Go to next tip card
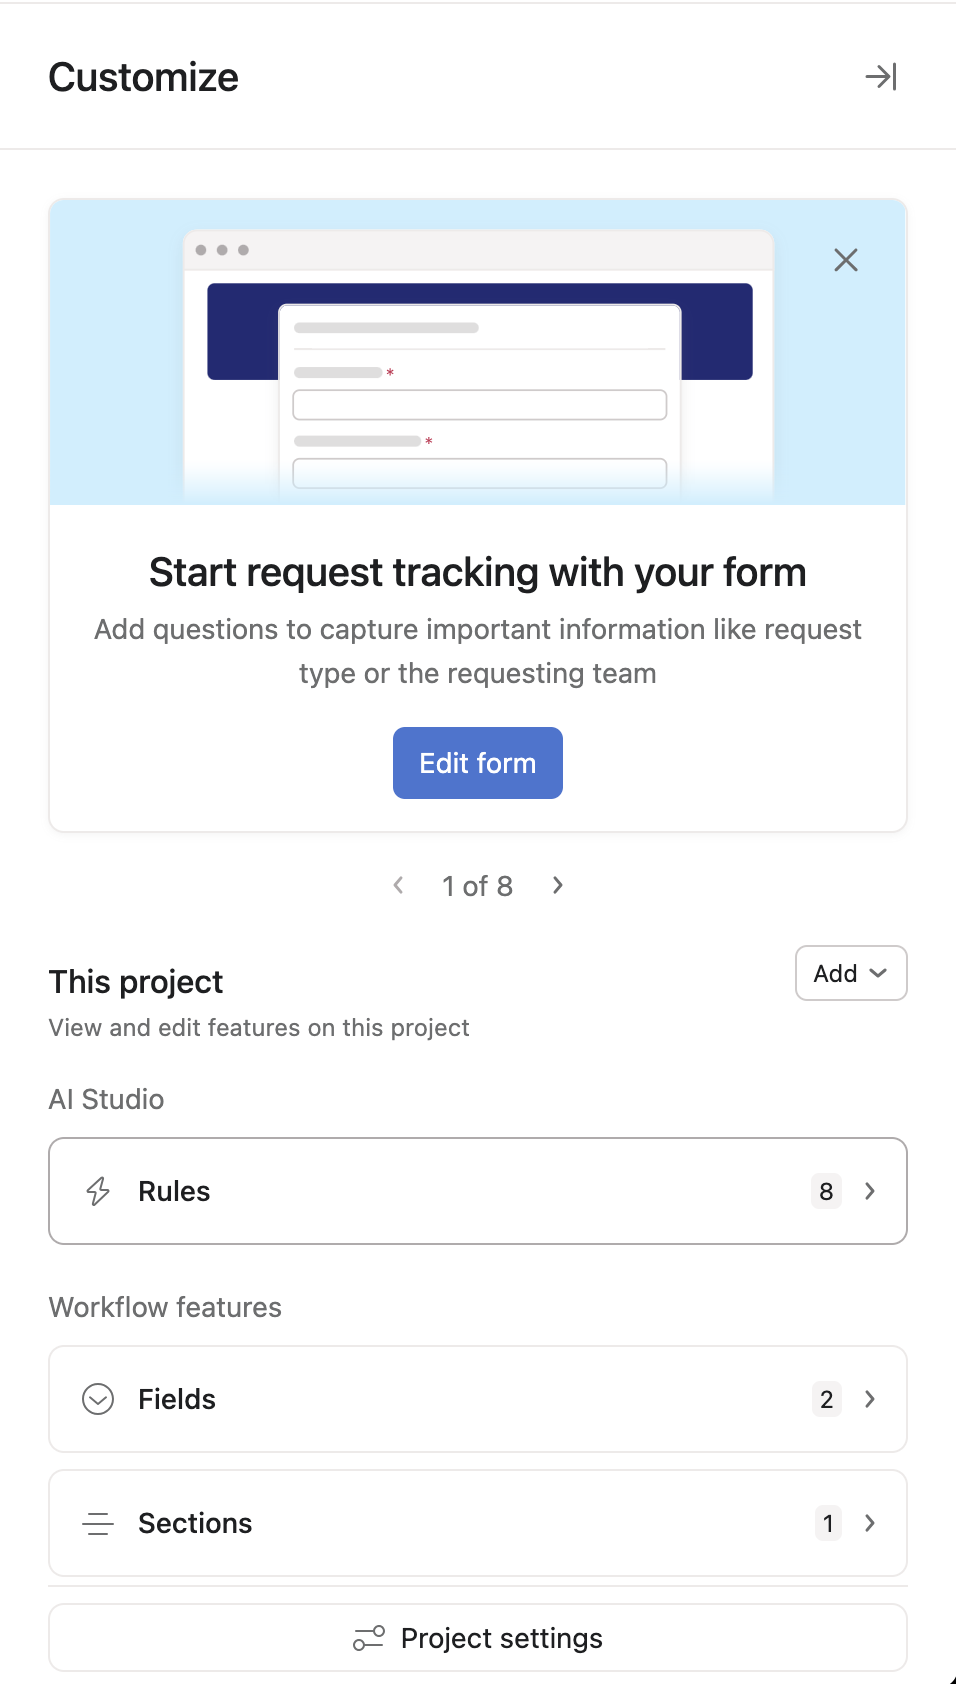Viewport: 956px width, 1684px height. [558, 885]
